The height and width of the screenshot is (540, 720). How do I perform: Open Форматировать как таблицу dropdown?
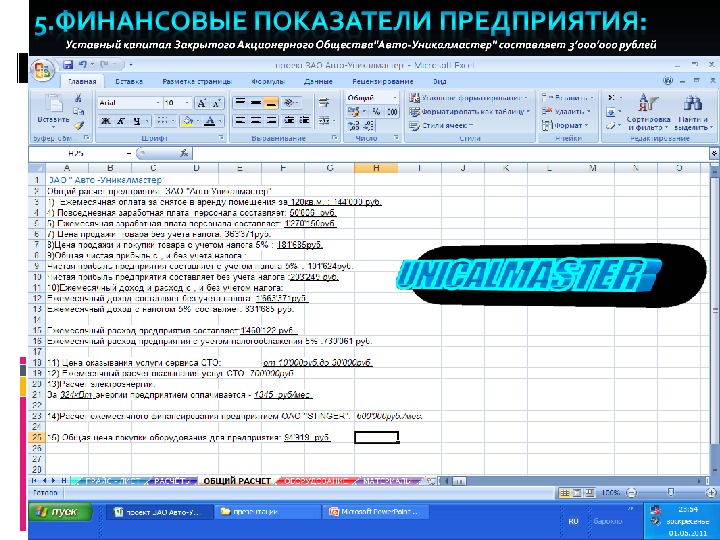pyautogui.click(x=469, y=112)
